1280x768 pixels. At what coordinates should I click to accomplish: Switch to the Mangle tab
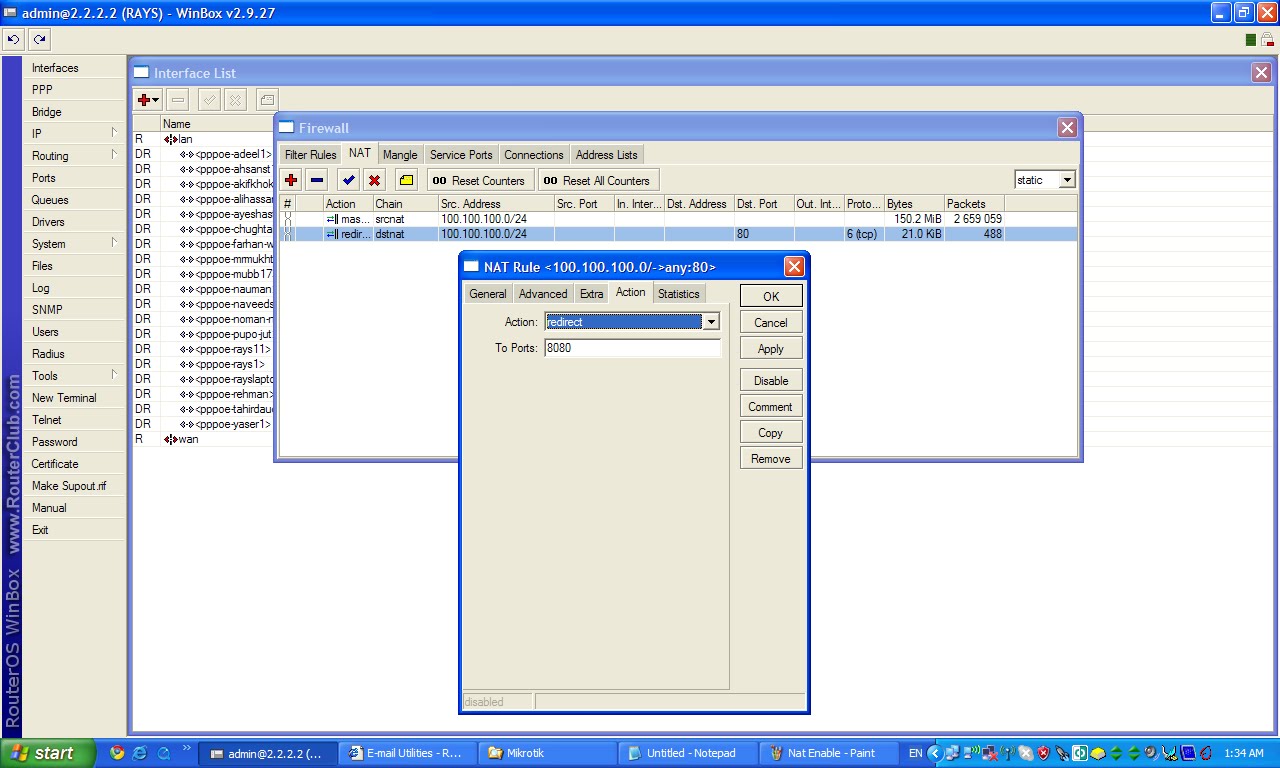399,154
